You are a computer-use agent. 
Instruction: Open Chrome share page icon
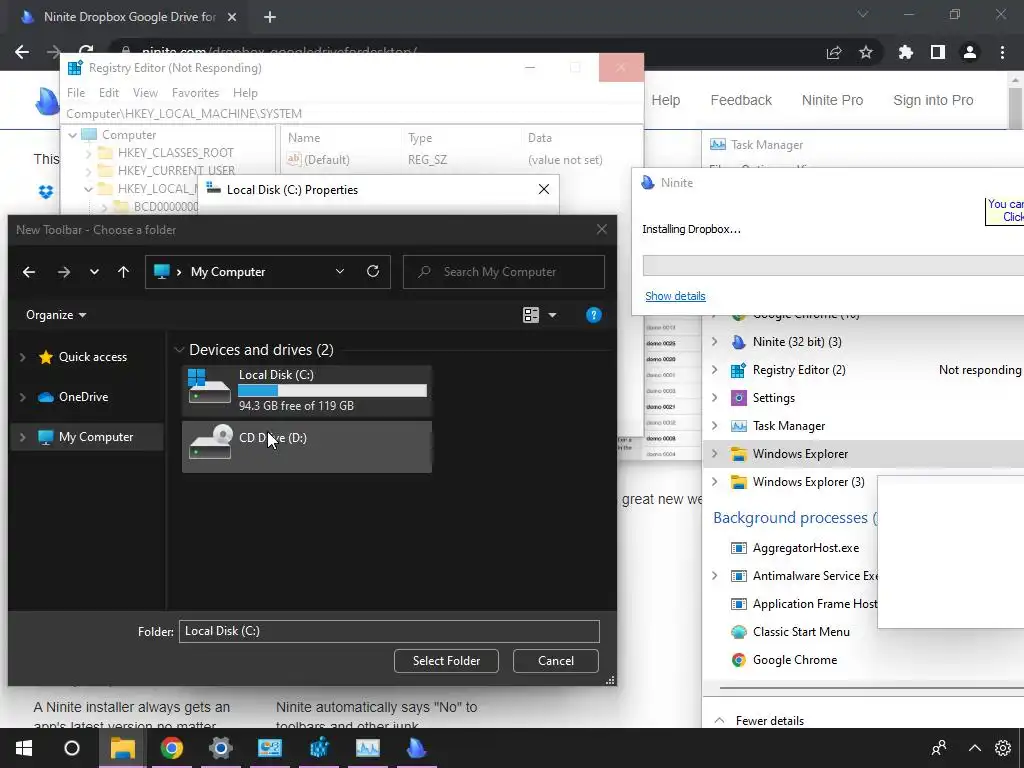[x=834, y=53]
